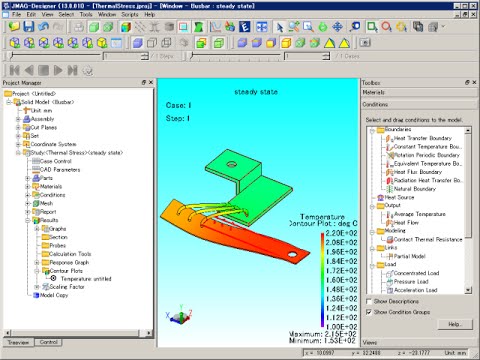Click the cases slider handle
Viewport: 480px width, 360px height.
(192, 56)
